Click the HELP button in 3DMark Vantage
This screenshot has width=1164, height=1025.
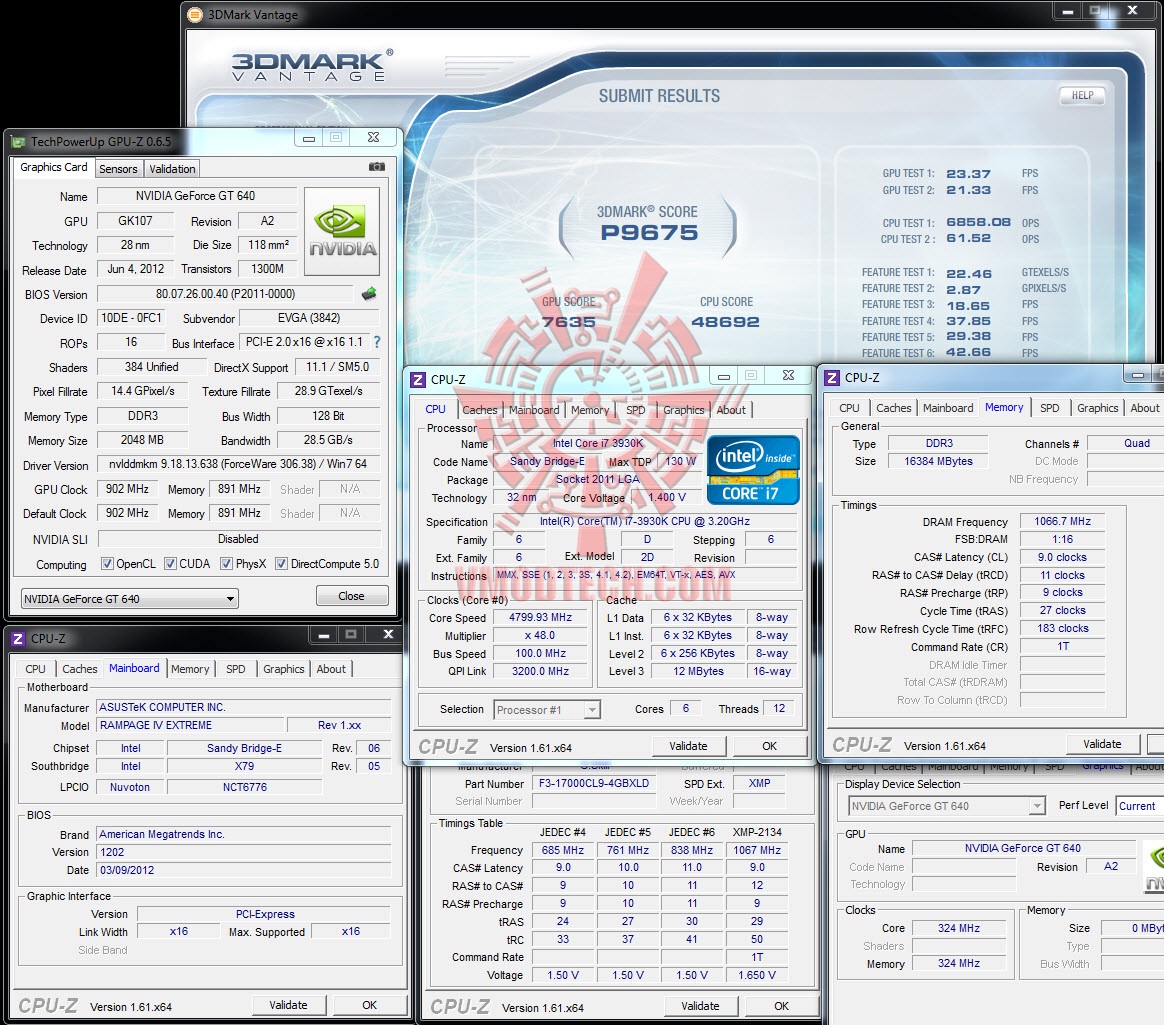point(1082,95)
